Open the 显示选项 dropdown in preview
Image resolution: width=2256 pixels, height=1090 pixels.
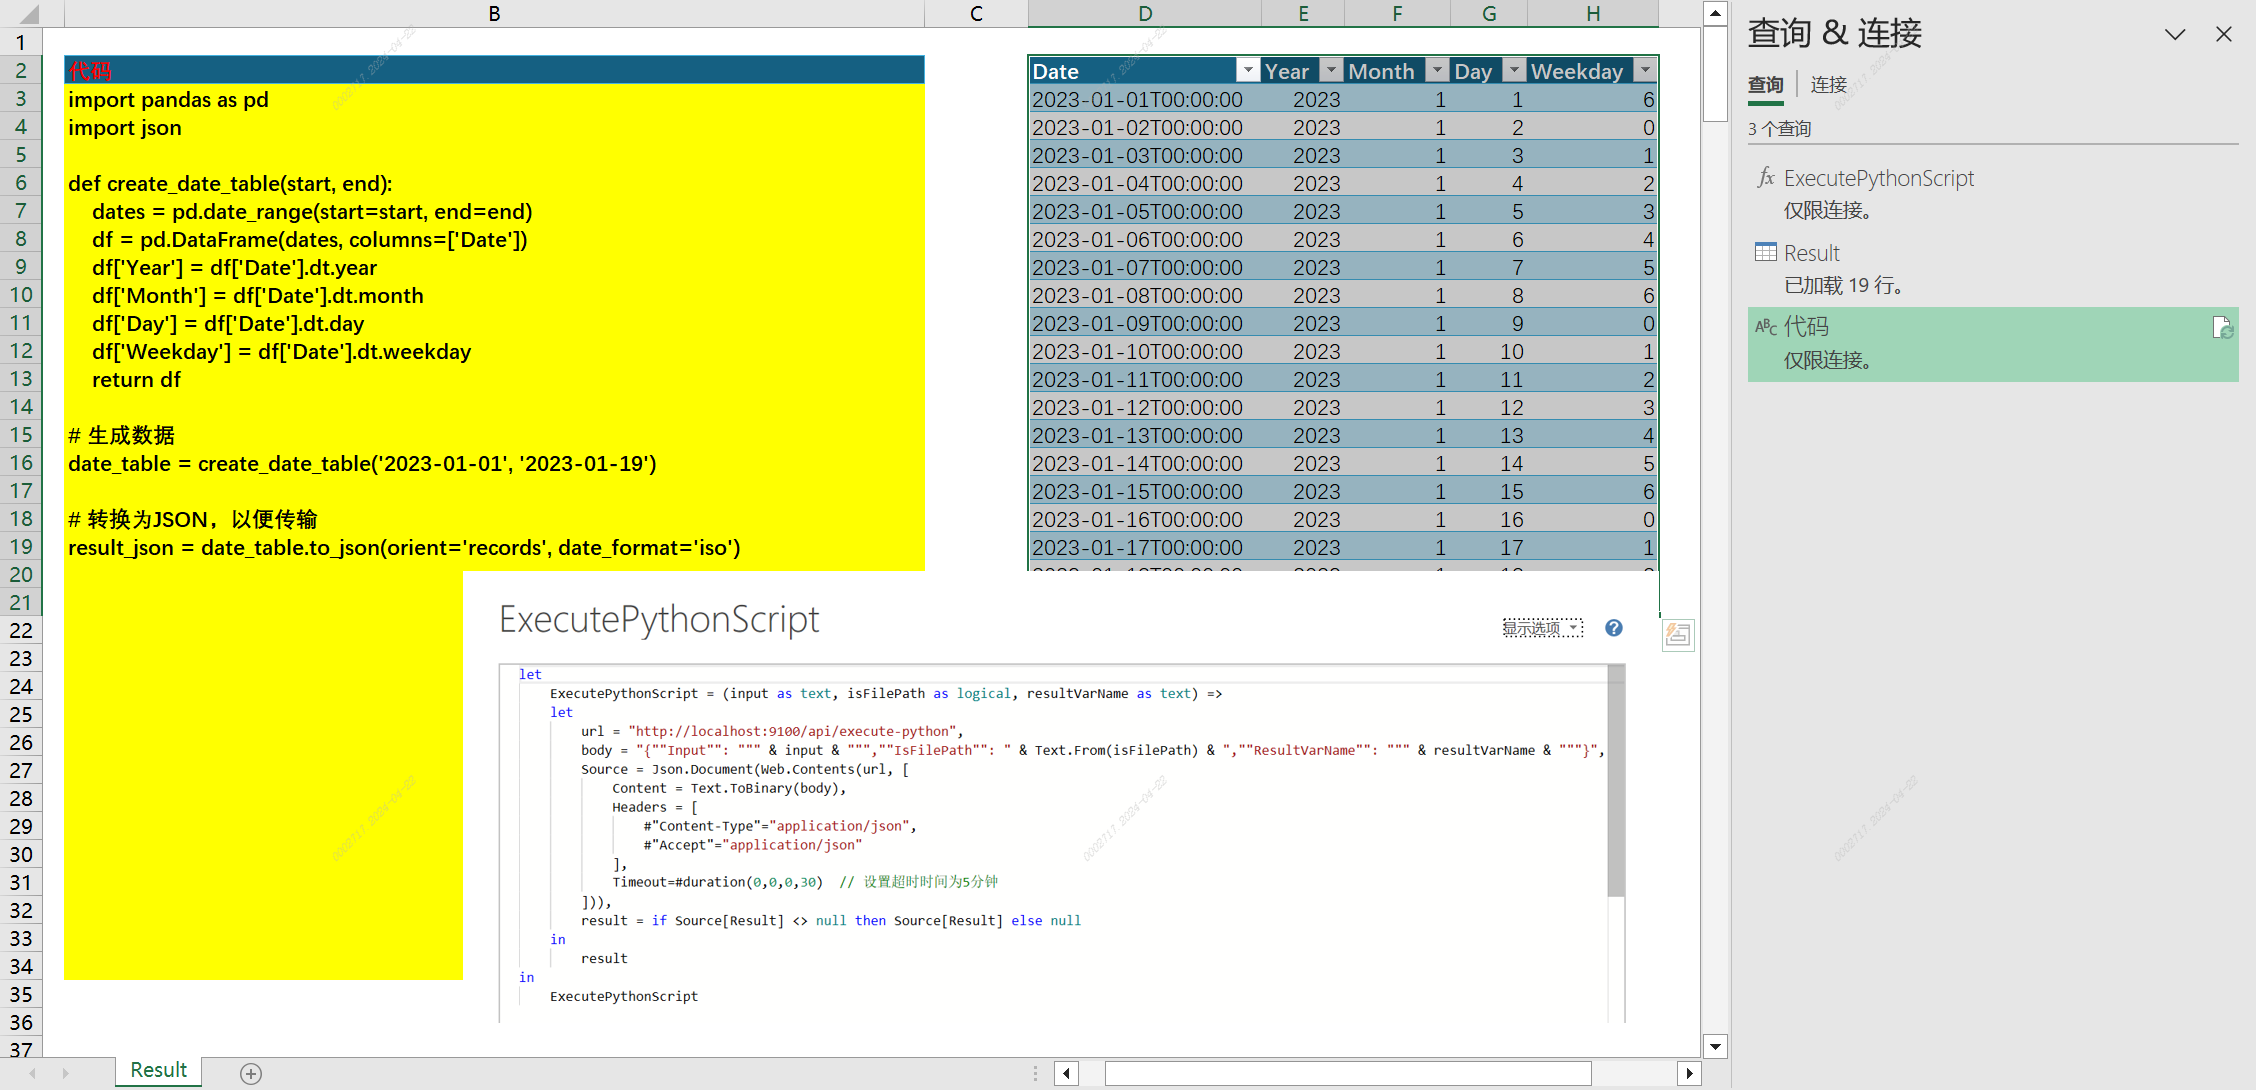[x=1542, y=628]
